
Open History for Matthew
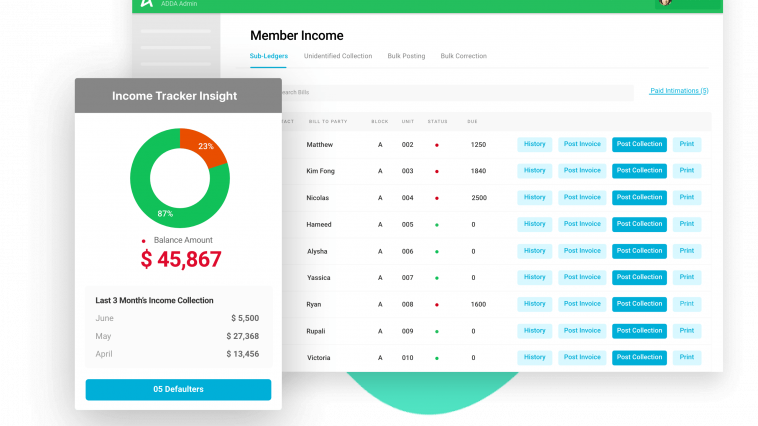[x=535, y=144]
